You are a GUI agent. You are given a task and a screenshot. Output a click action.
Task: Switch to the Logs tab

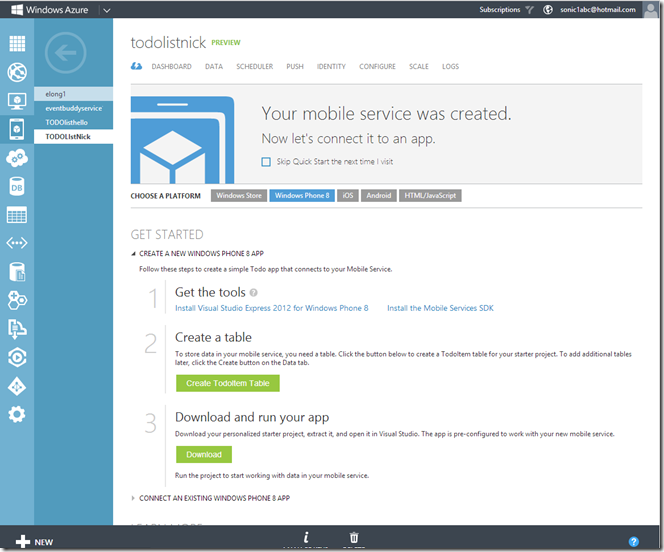[451, 66]
